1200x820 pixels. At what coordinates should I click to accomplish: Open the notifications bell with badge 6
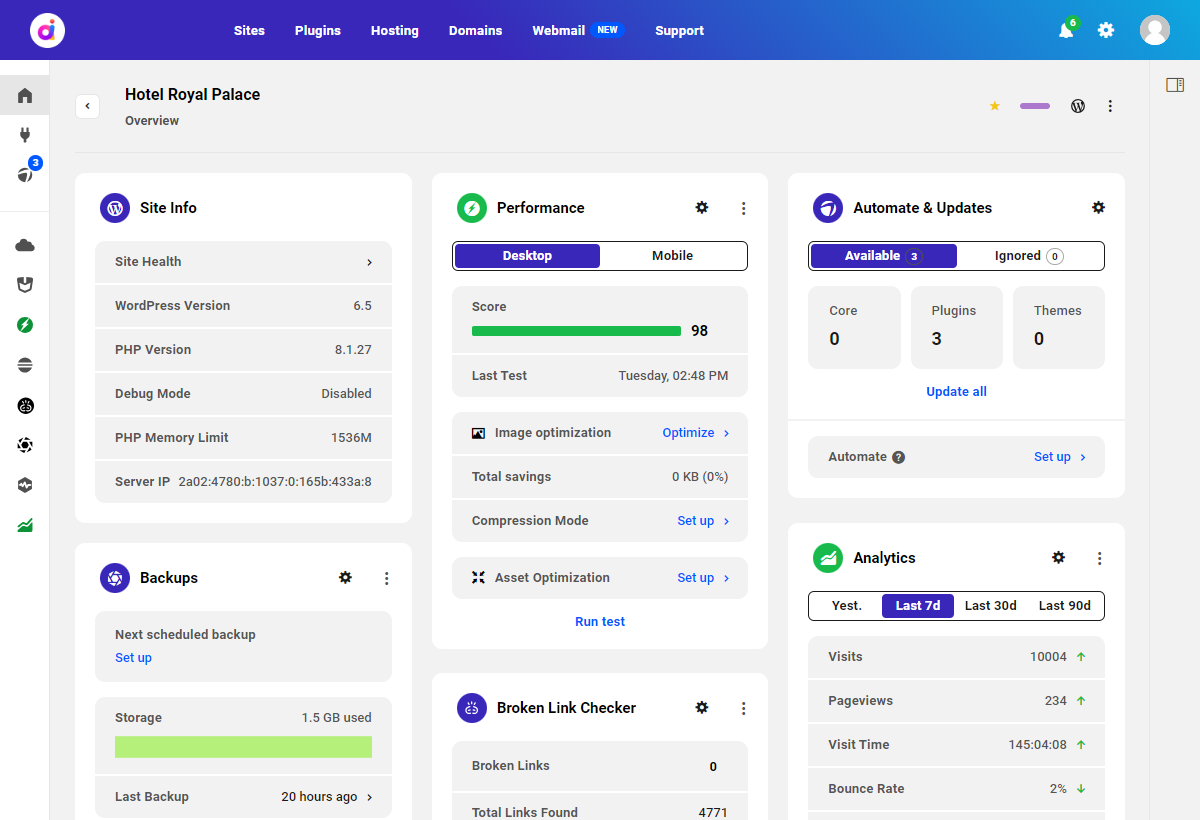pos(1065,30)
